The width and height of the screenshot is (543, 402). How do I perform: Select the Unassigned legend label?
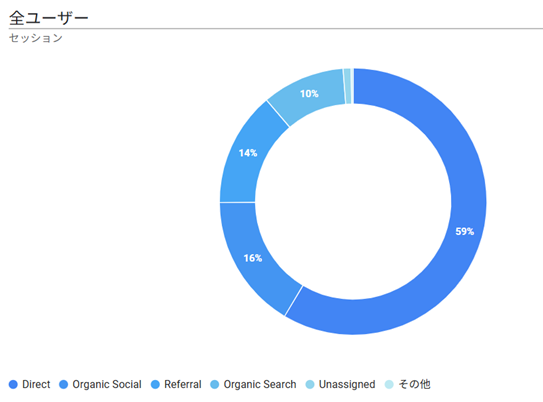[x=347, y=384]
